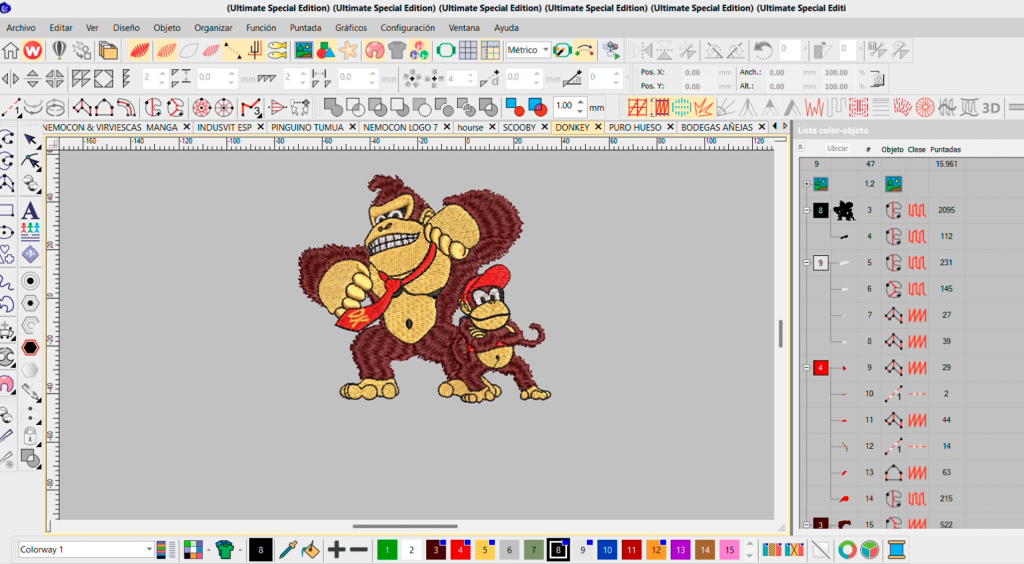Switch to the SCOOBY design tab
This screenshot has height=564, width=1024.
[518, 128]
